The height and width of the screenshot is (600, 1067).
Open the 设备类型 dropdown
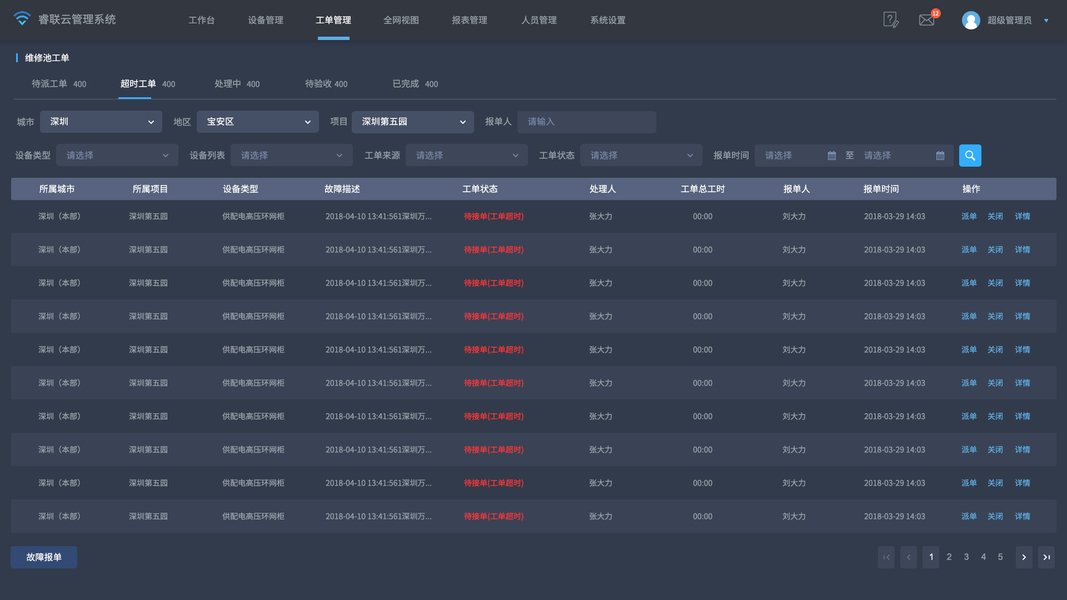117,156
